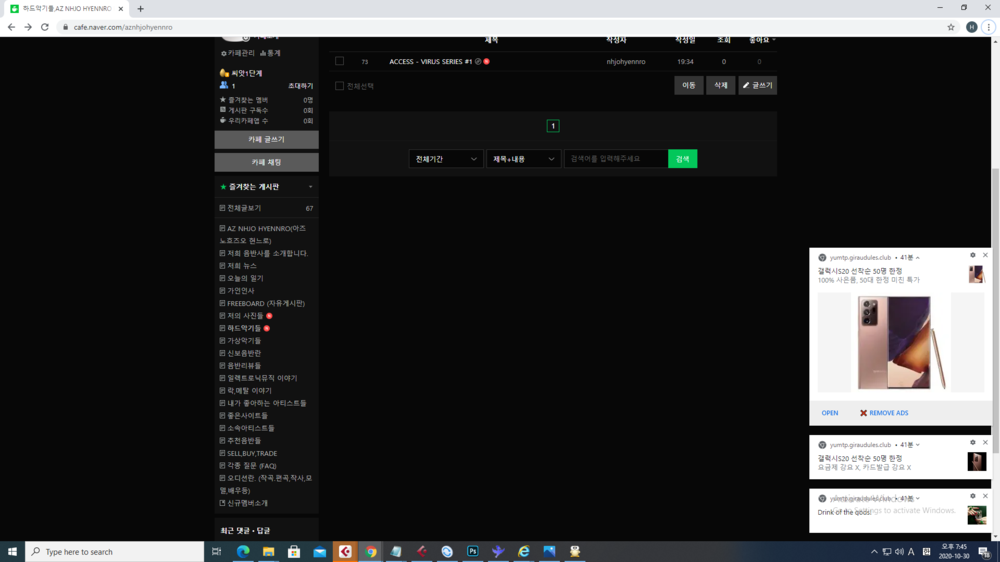Viewport: 1000px width, 562px height.
Task: Click the 카페관리 gear settings icon
Action: [x=224, y=53]
